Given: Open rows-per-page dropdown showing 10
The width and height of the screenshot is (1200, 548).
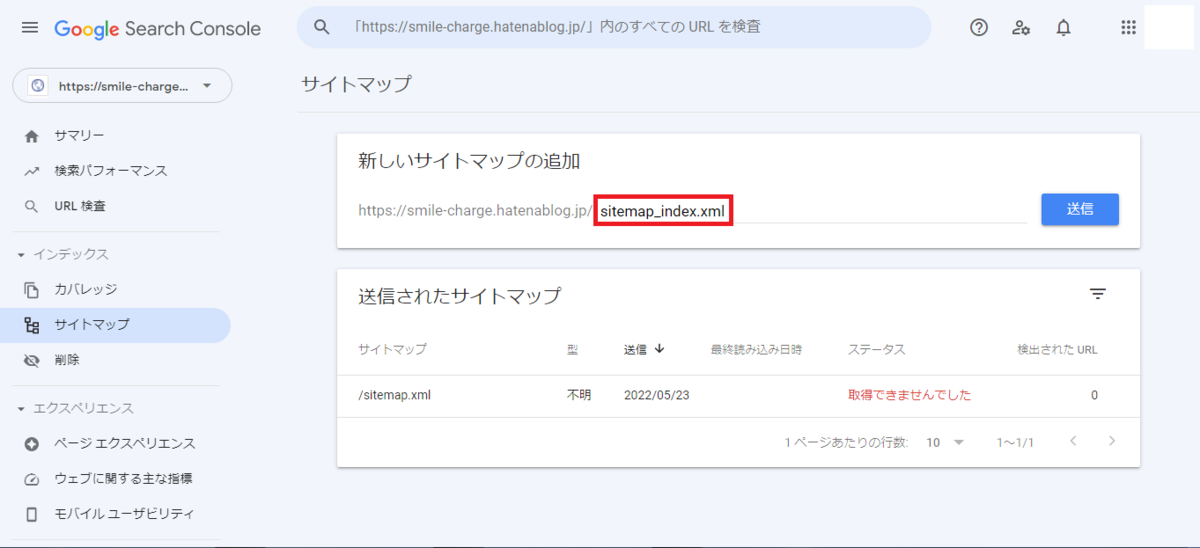Looking at the screenshot, I should click(944, 442).
